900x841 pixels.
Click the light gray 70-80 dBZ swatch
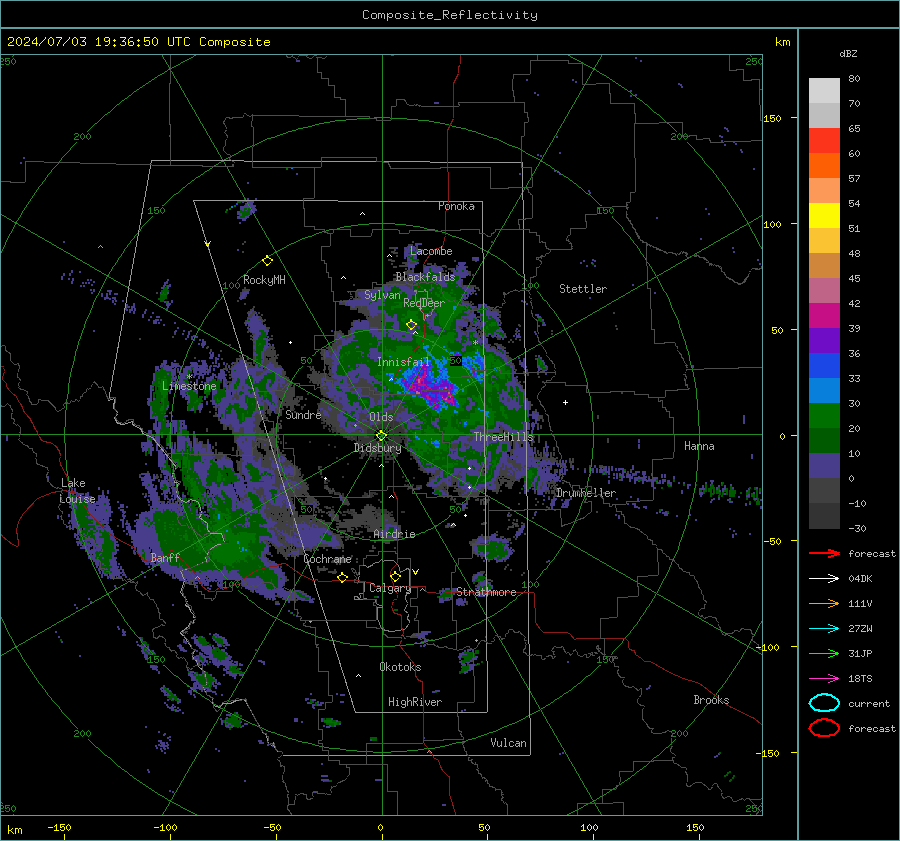tap(824, 91)
